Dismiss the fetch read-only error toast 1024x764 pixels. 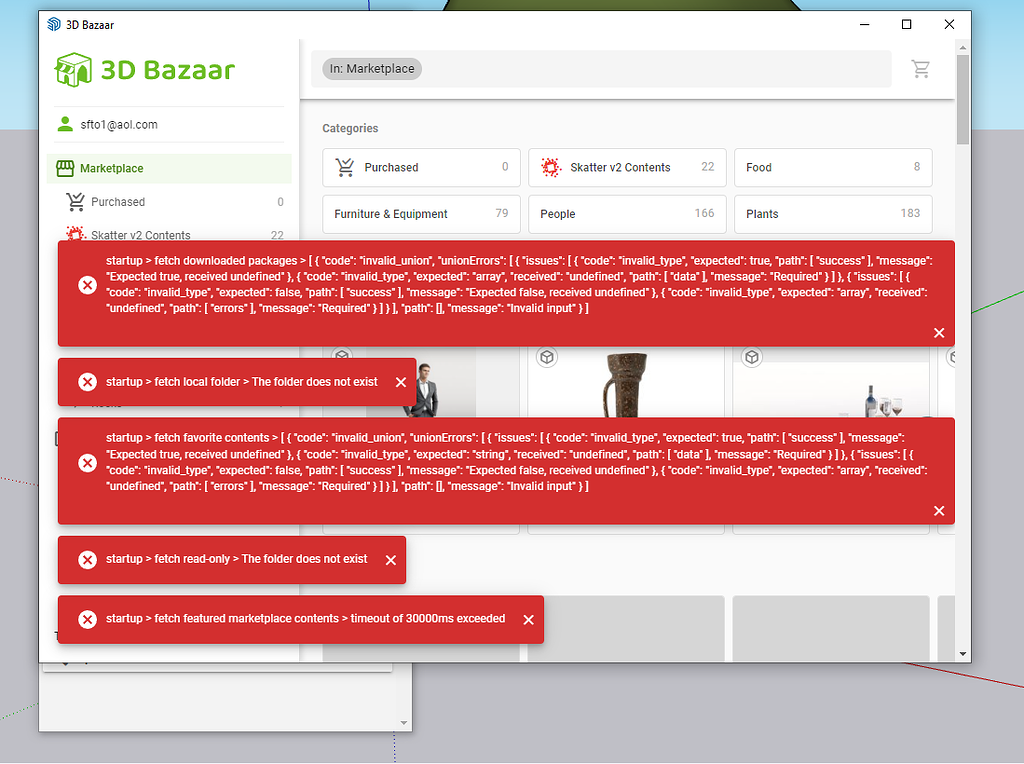(x=391, y=560)
